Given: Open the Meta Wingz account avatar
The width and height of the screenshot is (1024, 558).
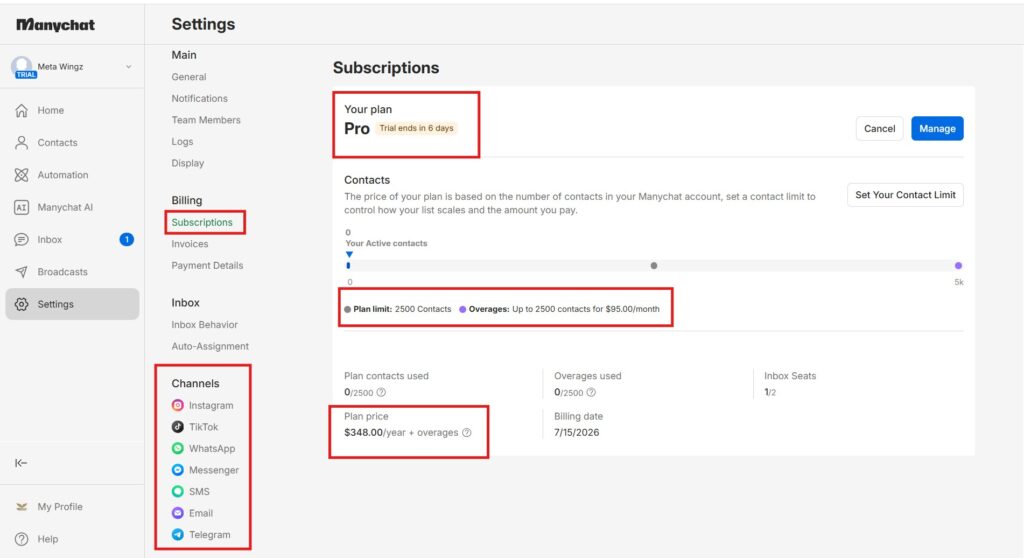Looking at the screenshot, I should [22, 66].
